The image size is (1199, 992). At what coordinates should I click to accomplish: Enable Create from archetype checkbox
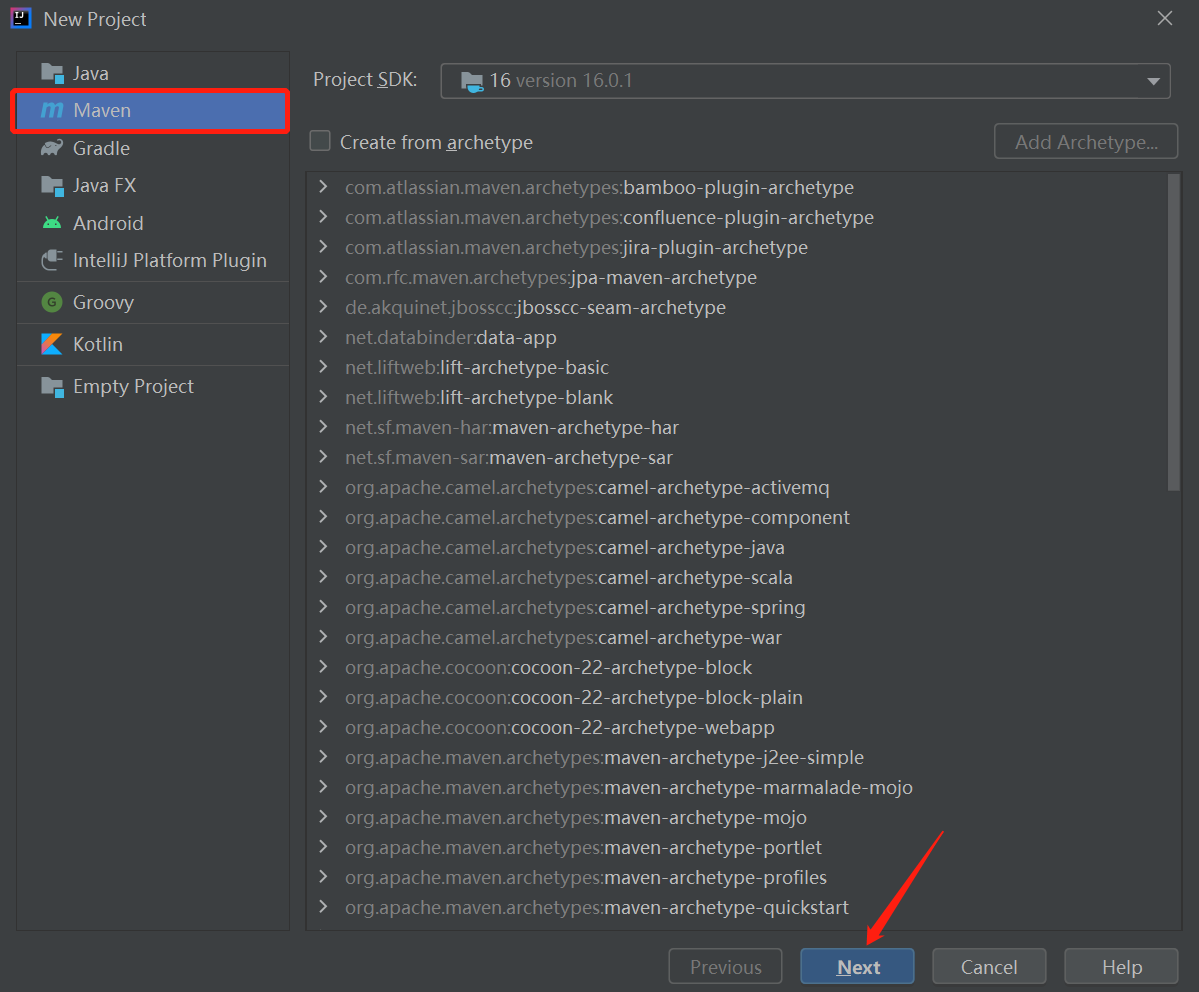[320, 141]
